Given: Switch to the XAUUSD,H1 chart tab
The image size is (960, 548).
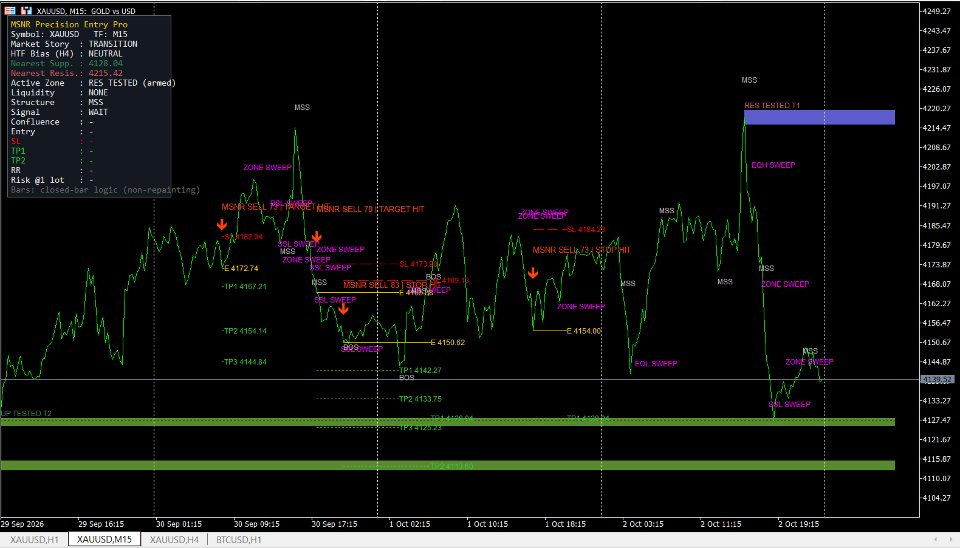Looking at the screenshot, I should [34, 539].
